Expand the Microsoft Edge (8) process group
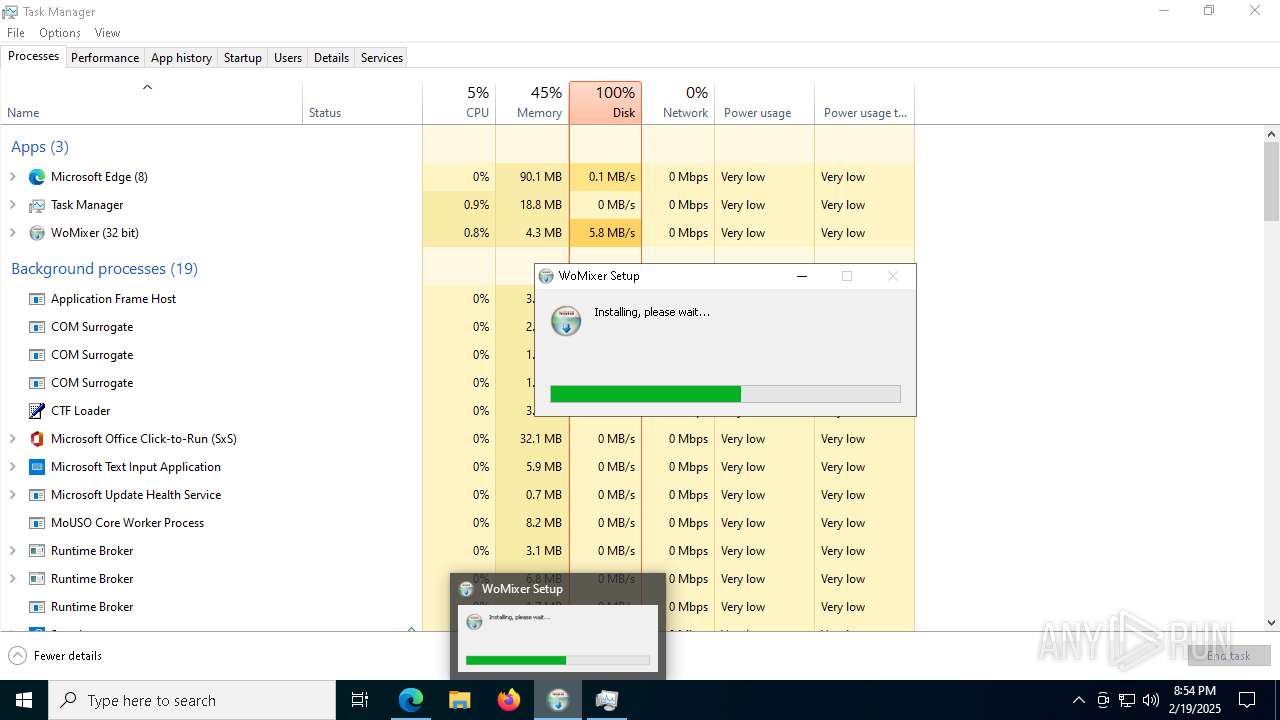1280x720 pixels. coord(12,177)
